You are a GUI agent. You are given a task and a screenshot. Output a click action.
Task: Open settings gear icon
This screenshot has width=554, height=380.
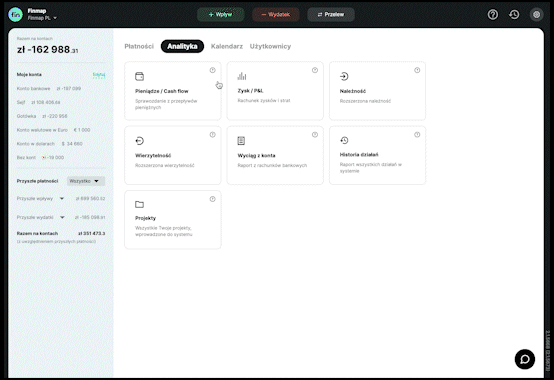coord(536,14)
